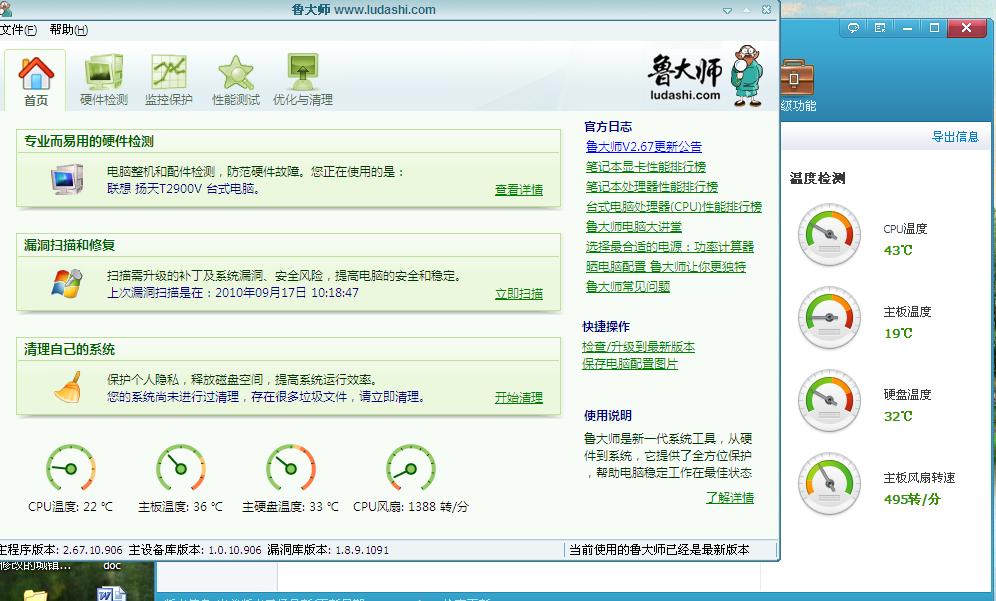Click the Ludashi mascot character icon
The width and height of the screenshot is (996, 601).
click(x=746, y=75)
